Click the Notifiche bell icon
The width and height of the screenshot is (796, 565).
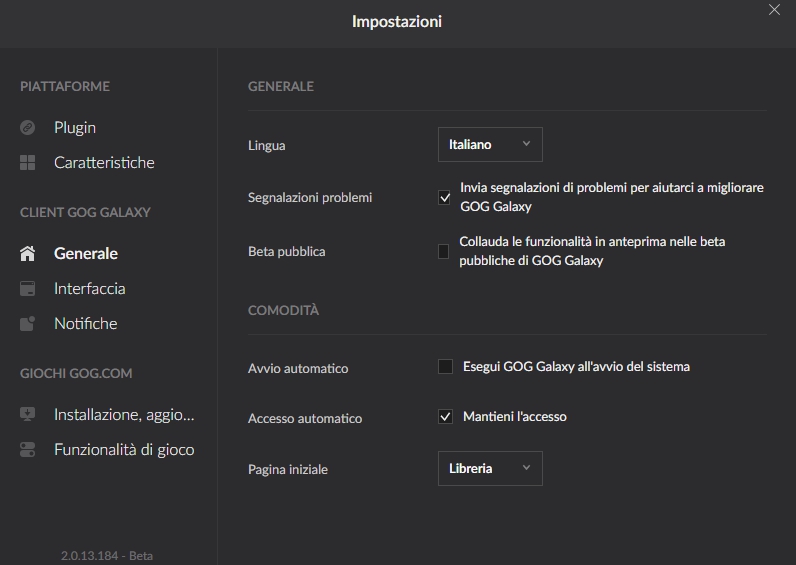[x=27, y=323]
